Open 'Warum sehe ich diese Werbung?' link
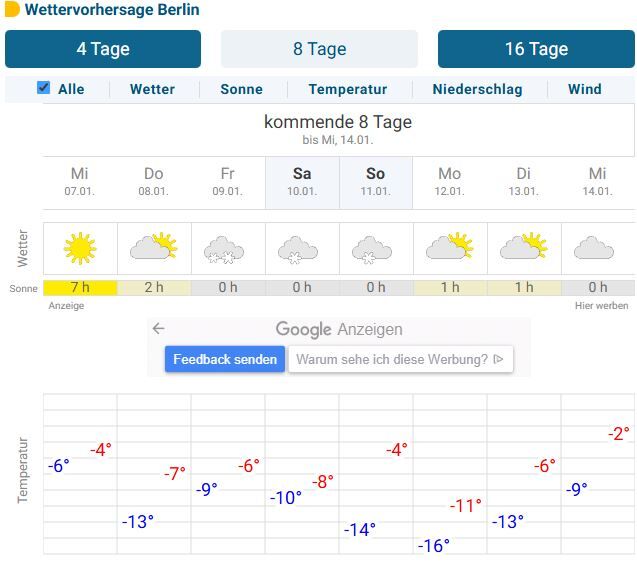 click(x=400, y=360)
